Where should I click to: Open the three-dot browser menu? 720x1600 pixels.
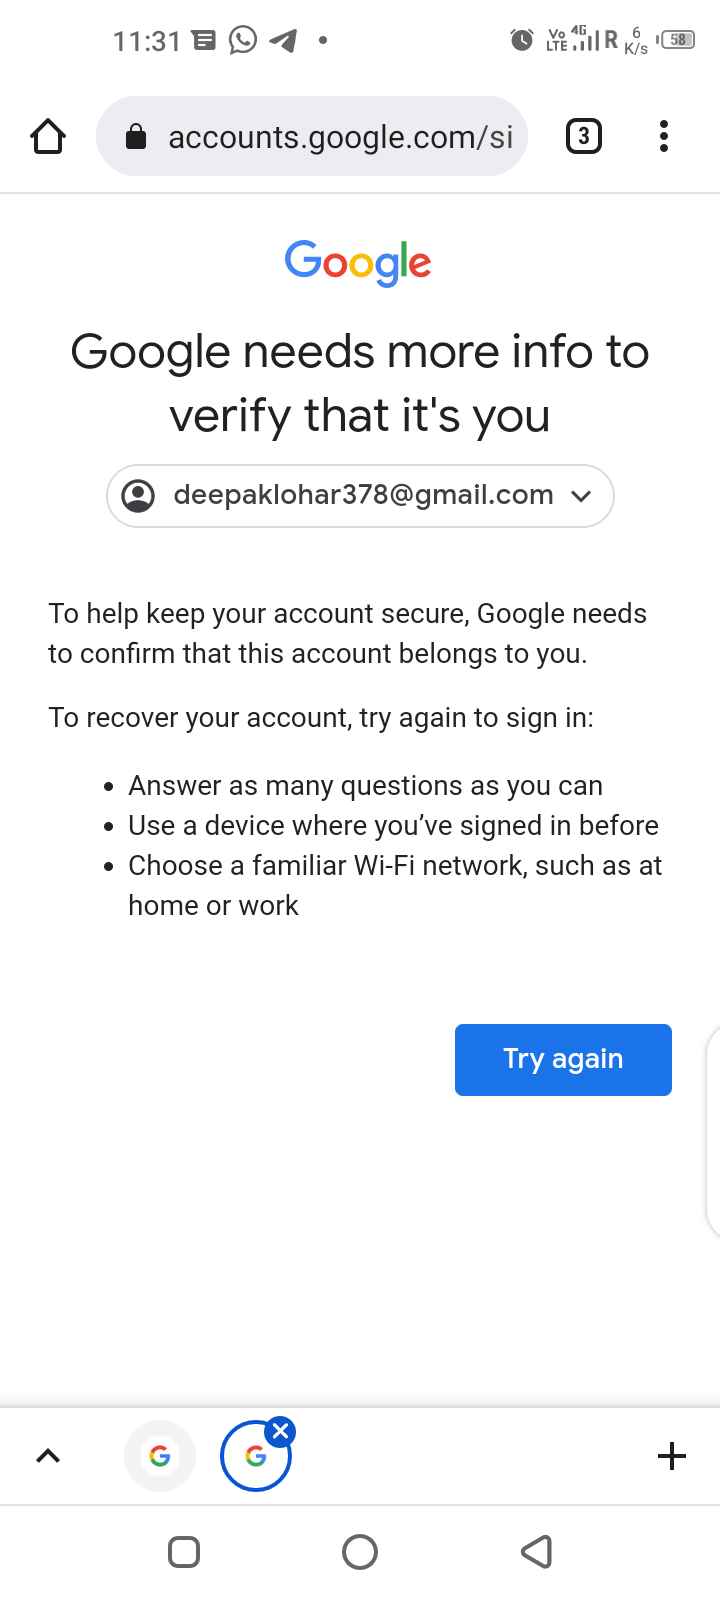pyautogui.click(x=664, y=136)
